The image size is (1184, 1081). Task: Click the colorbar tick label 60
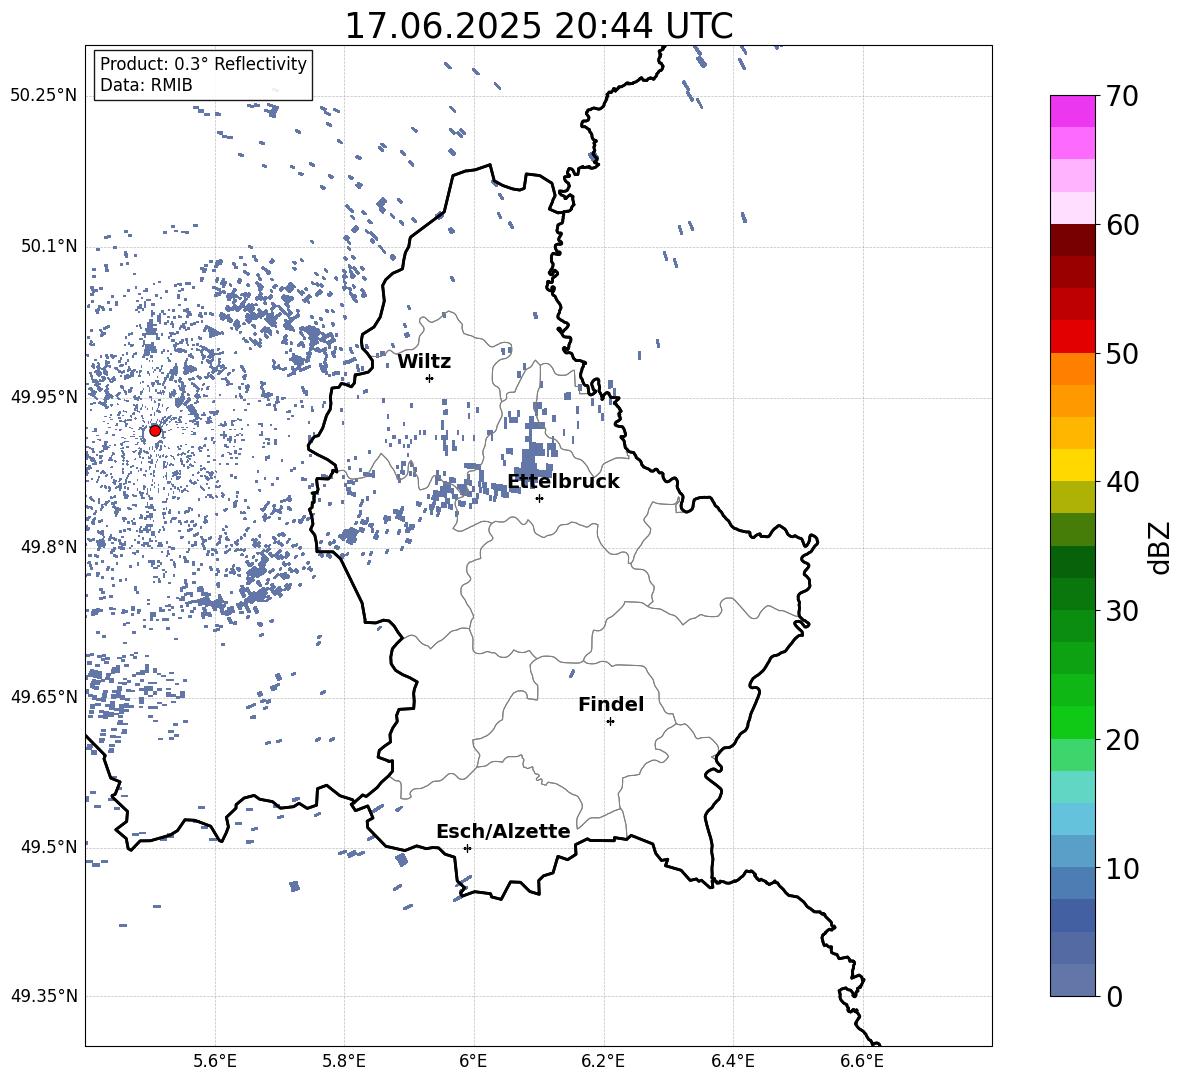point(1122,225)
